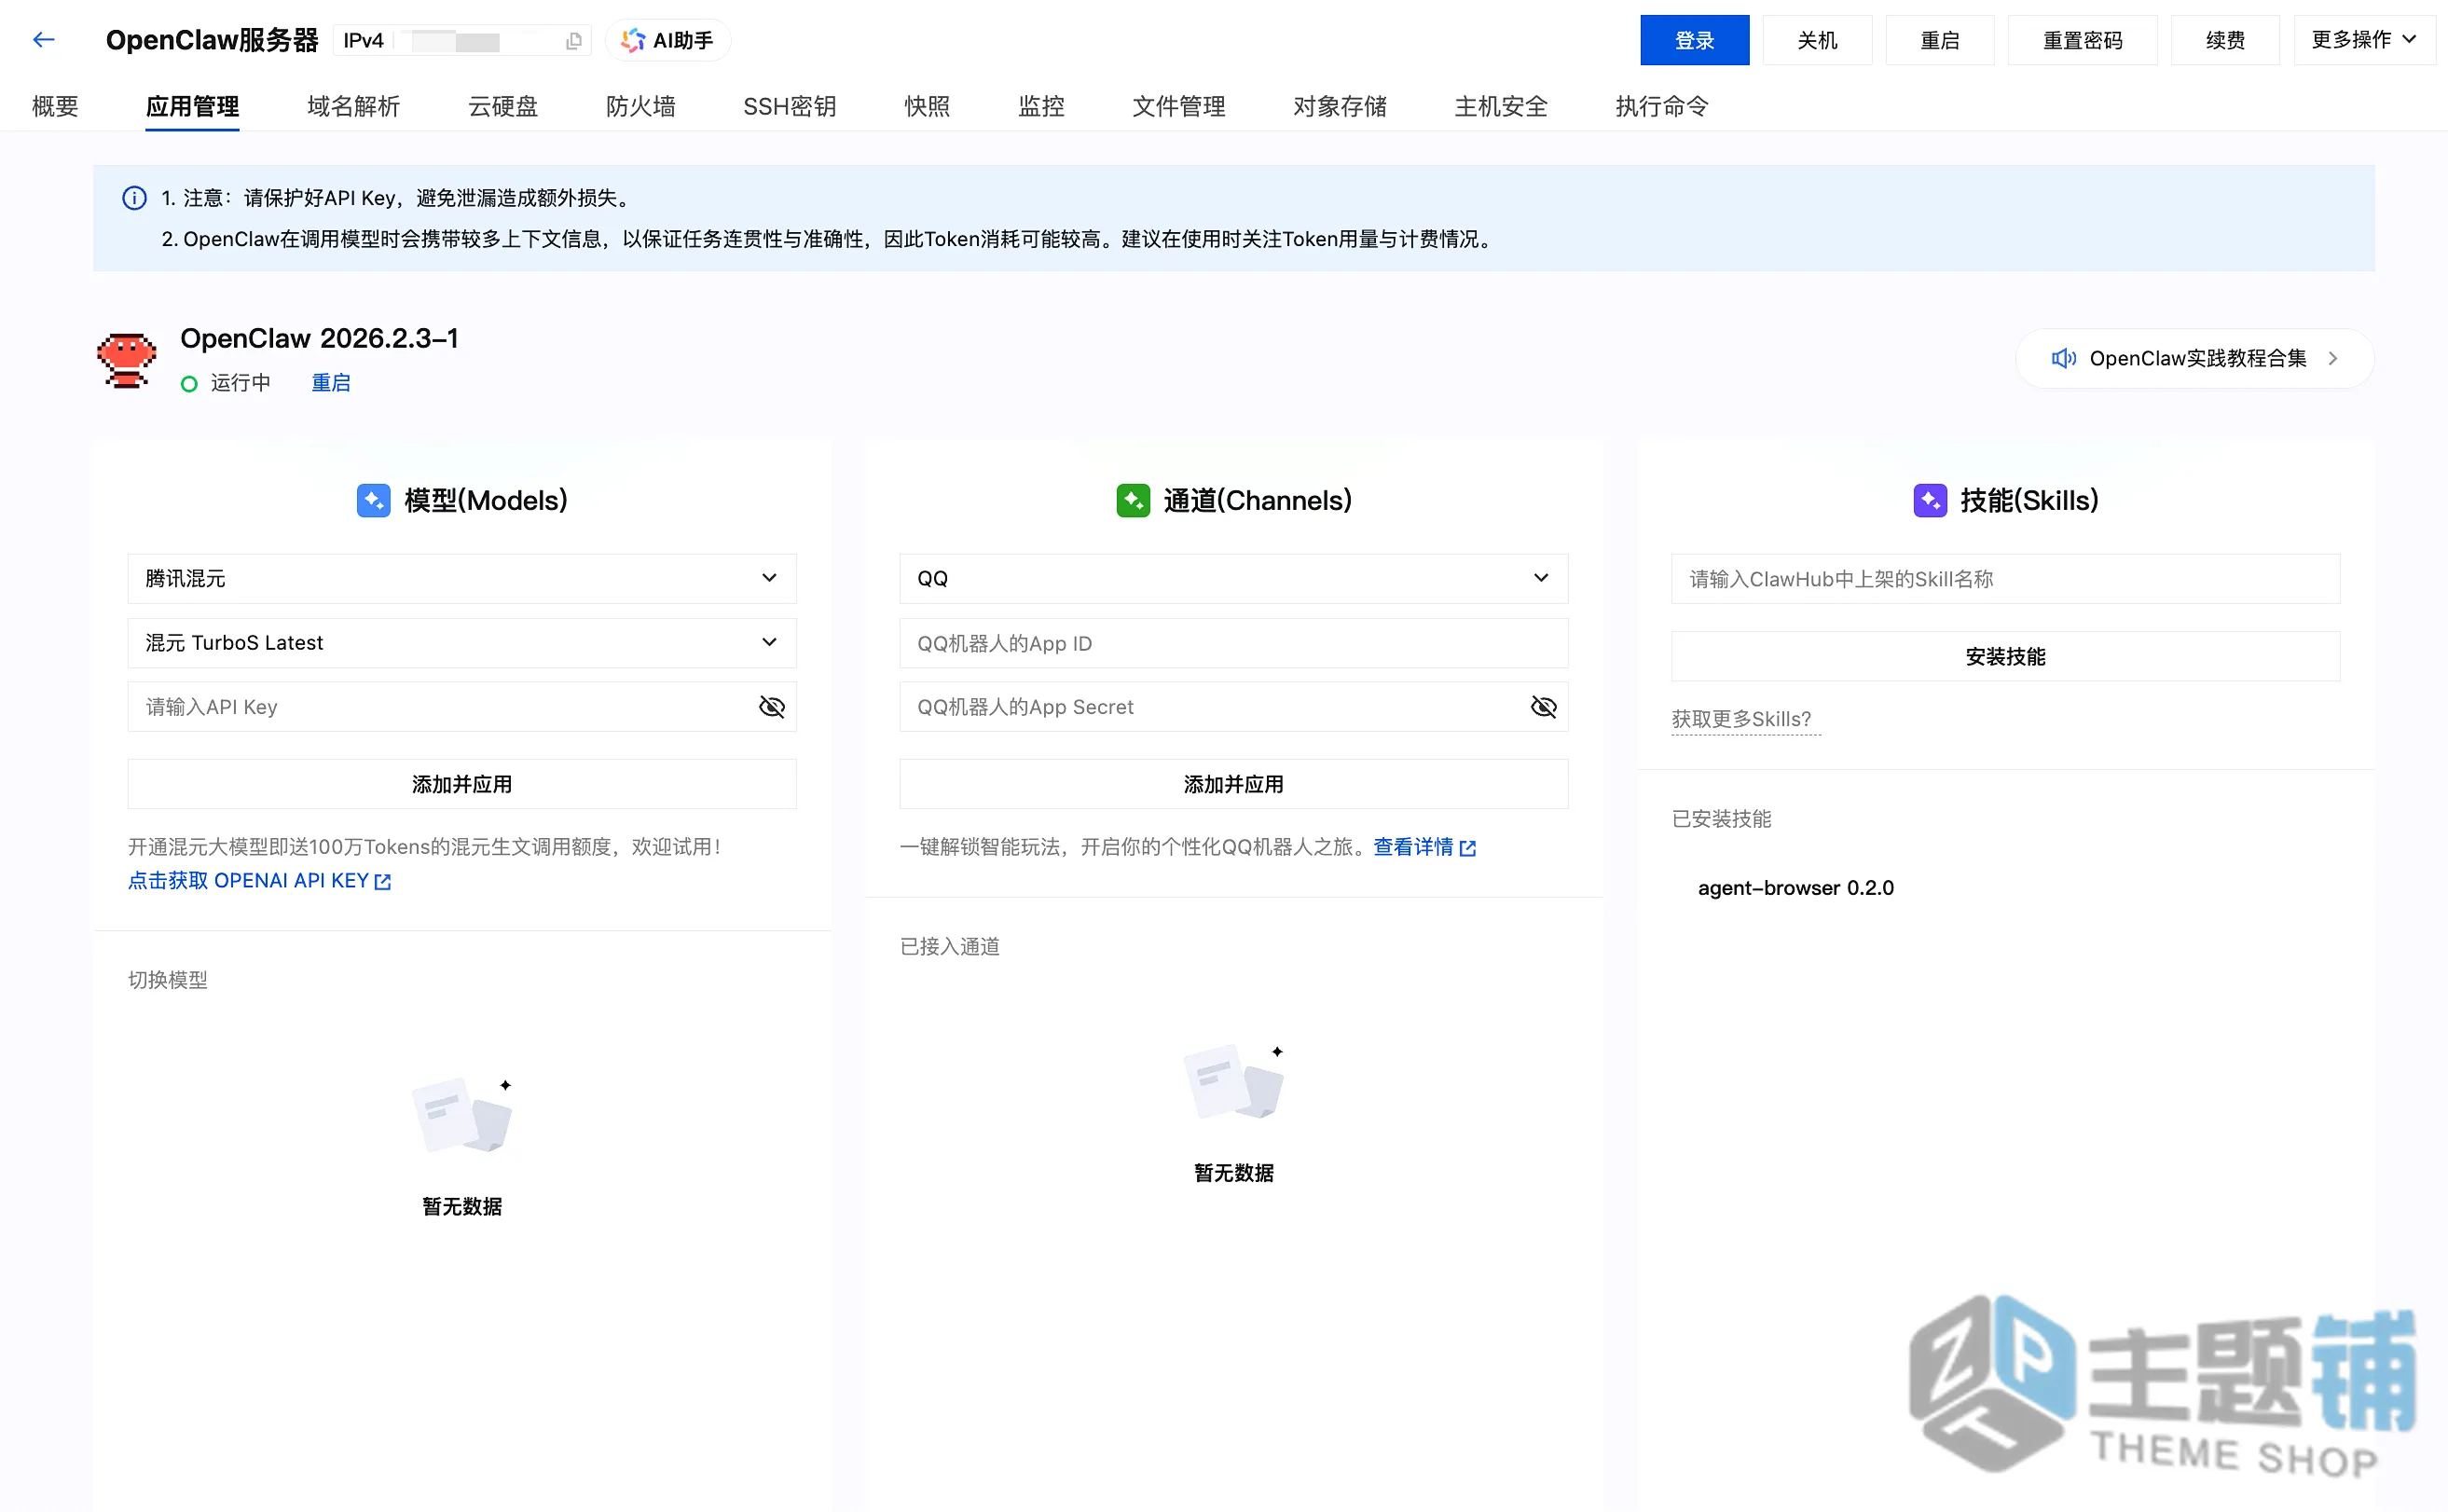Click the OpenClaw服务器 page title
Image resolution: width=2448 pixels, height=1512 pixels.
point(212,40)
